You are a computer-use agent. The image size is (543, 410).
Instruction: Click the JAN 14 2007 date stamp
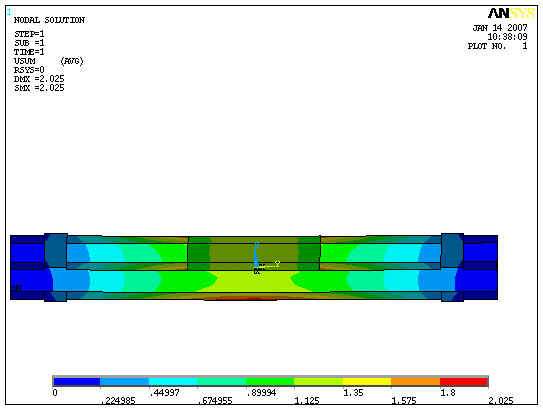500,28
